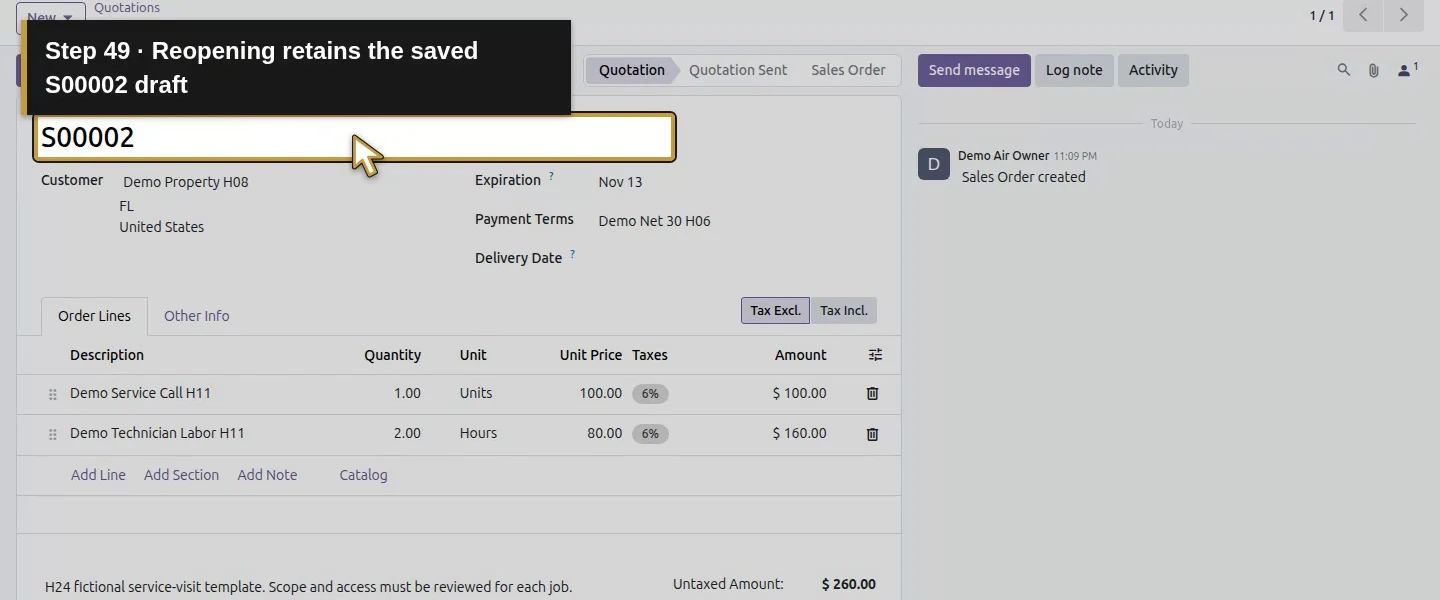Screen dimensions: 1440x600
Task: Select Sales Order status stage
Action: [848, 70]
